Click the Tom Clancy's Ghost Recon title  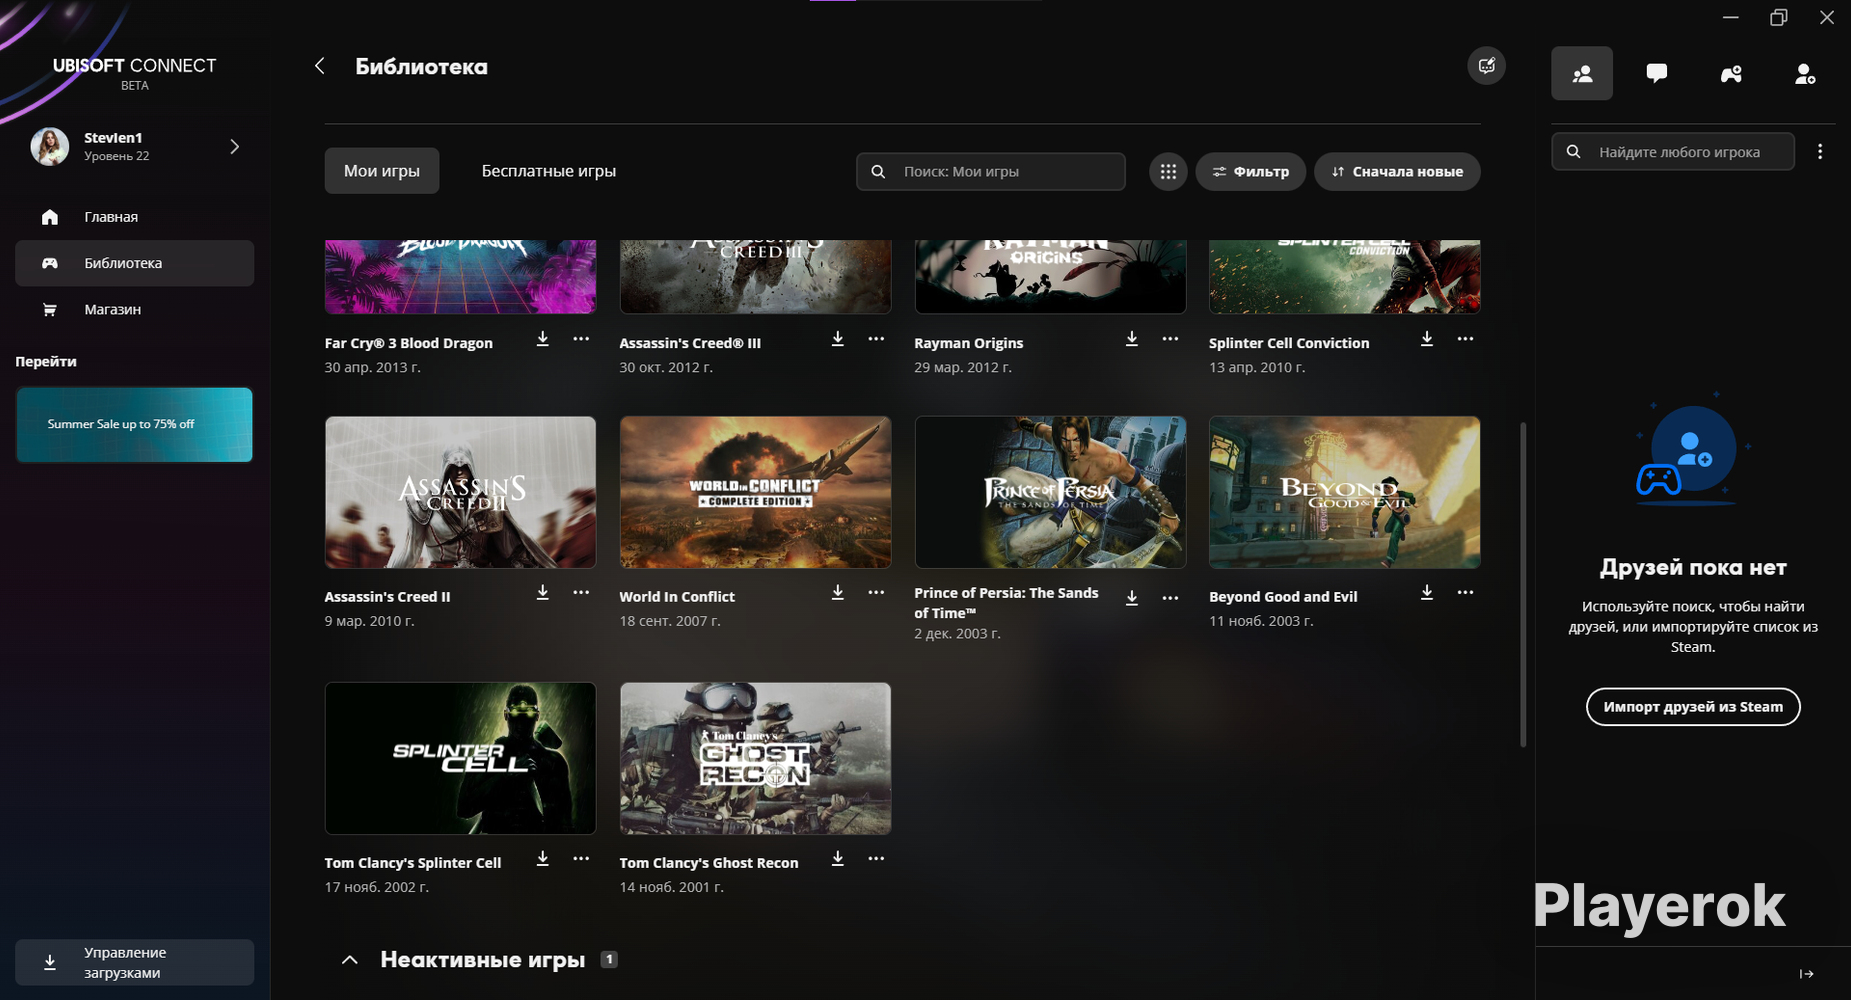(708, 863)
